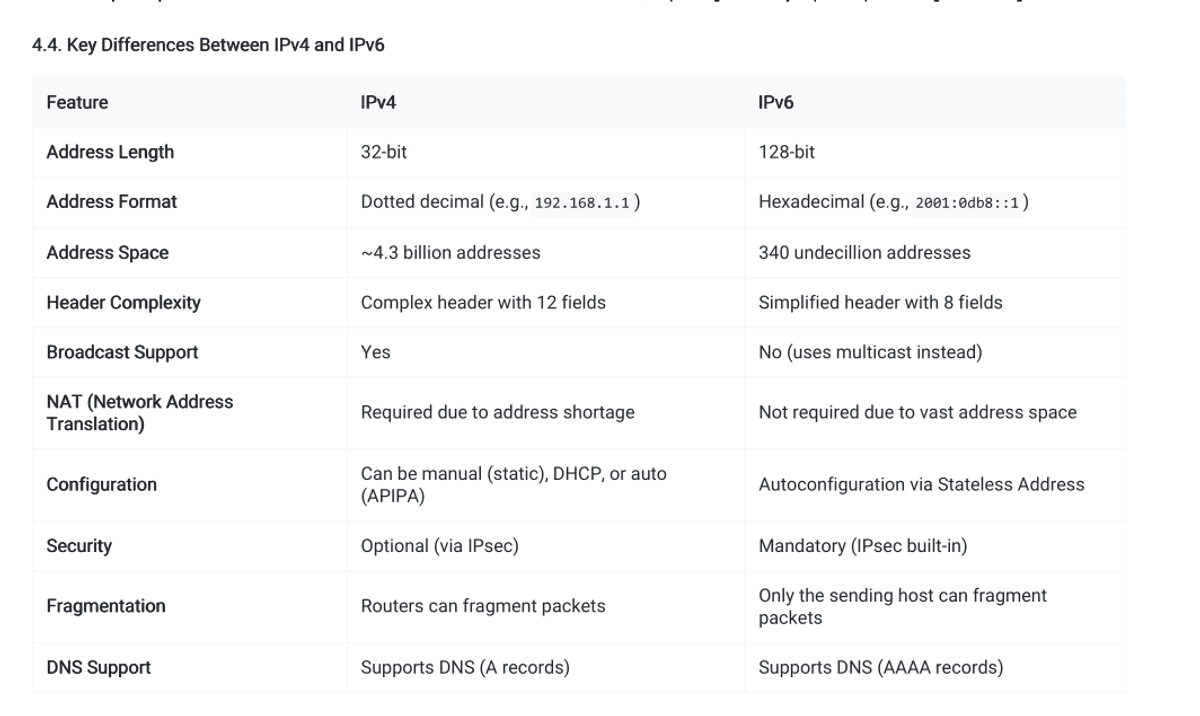The width and height of the screenshot is (1200, 716).
Task: Click the Simplified header with 8 fields cell
Action: pos(880,302)
